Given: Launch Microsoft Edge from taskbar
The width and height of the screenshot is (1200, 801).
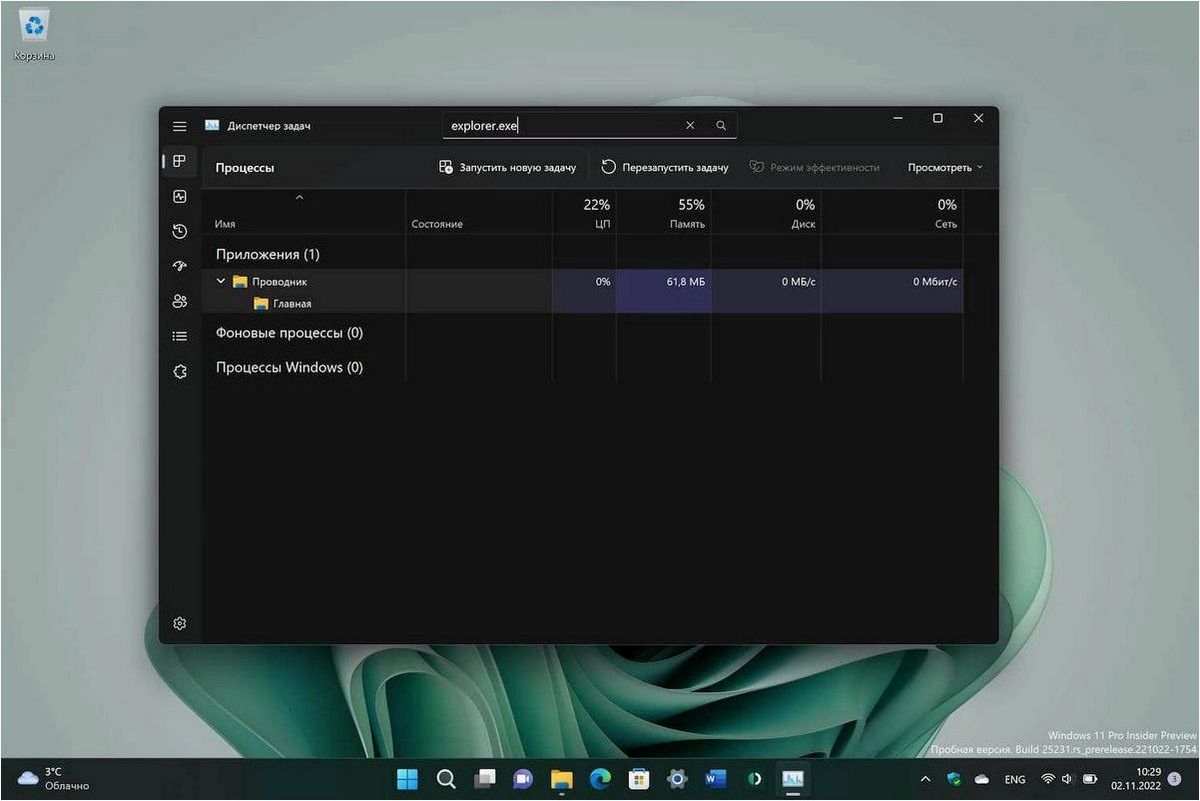Looking at the screenshot, I should click(x=600, y=779).
